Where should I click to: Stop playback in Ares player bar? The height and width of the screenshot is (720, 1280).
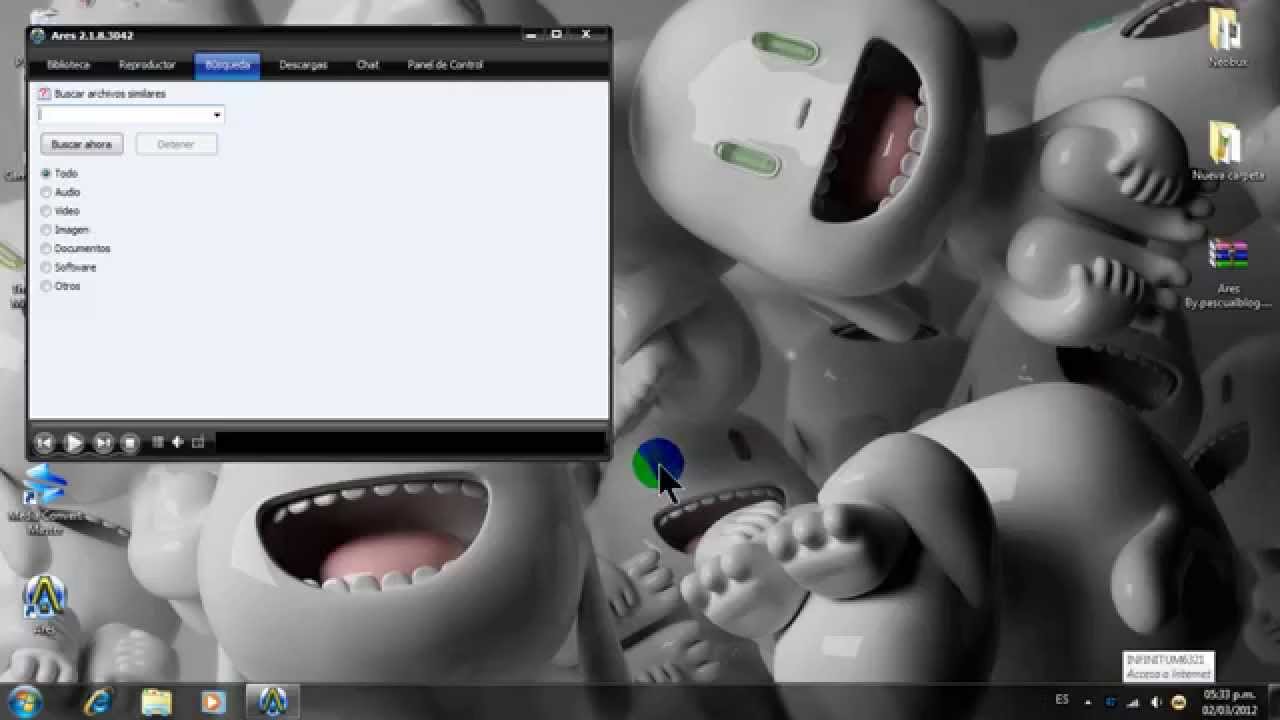130,442
